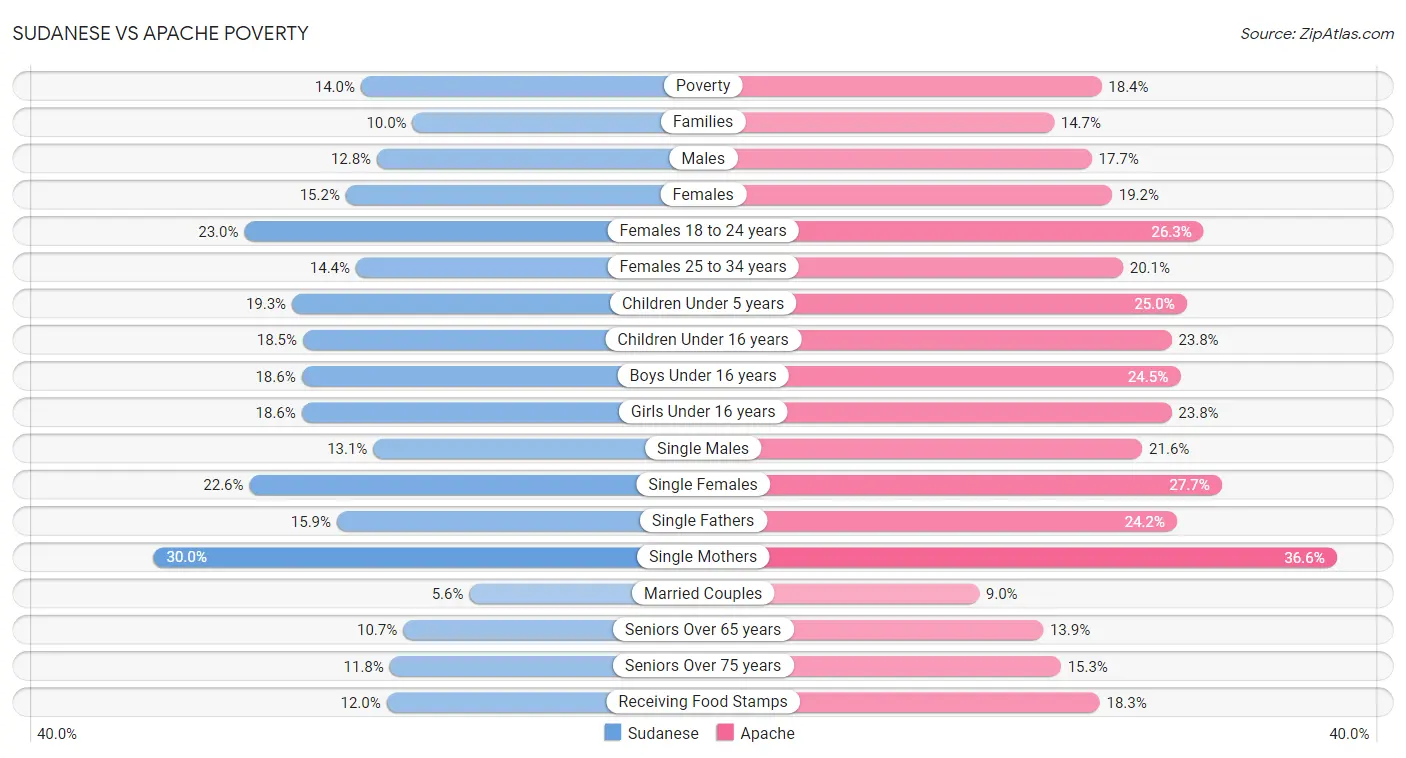This screenshot has height=758, width=1406.
Task: Click the Sudanese Families 10.0% bar
Action: [x=557, y=122]
